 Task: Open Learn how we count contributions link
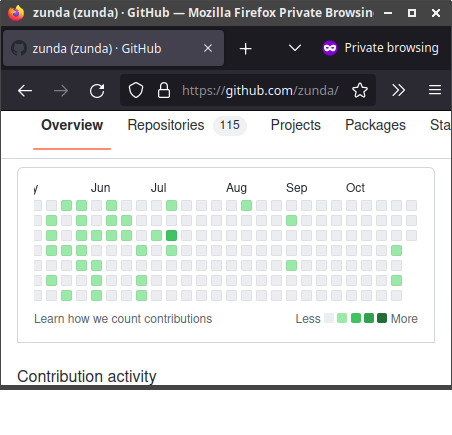tap(123, 319)
